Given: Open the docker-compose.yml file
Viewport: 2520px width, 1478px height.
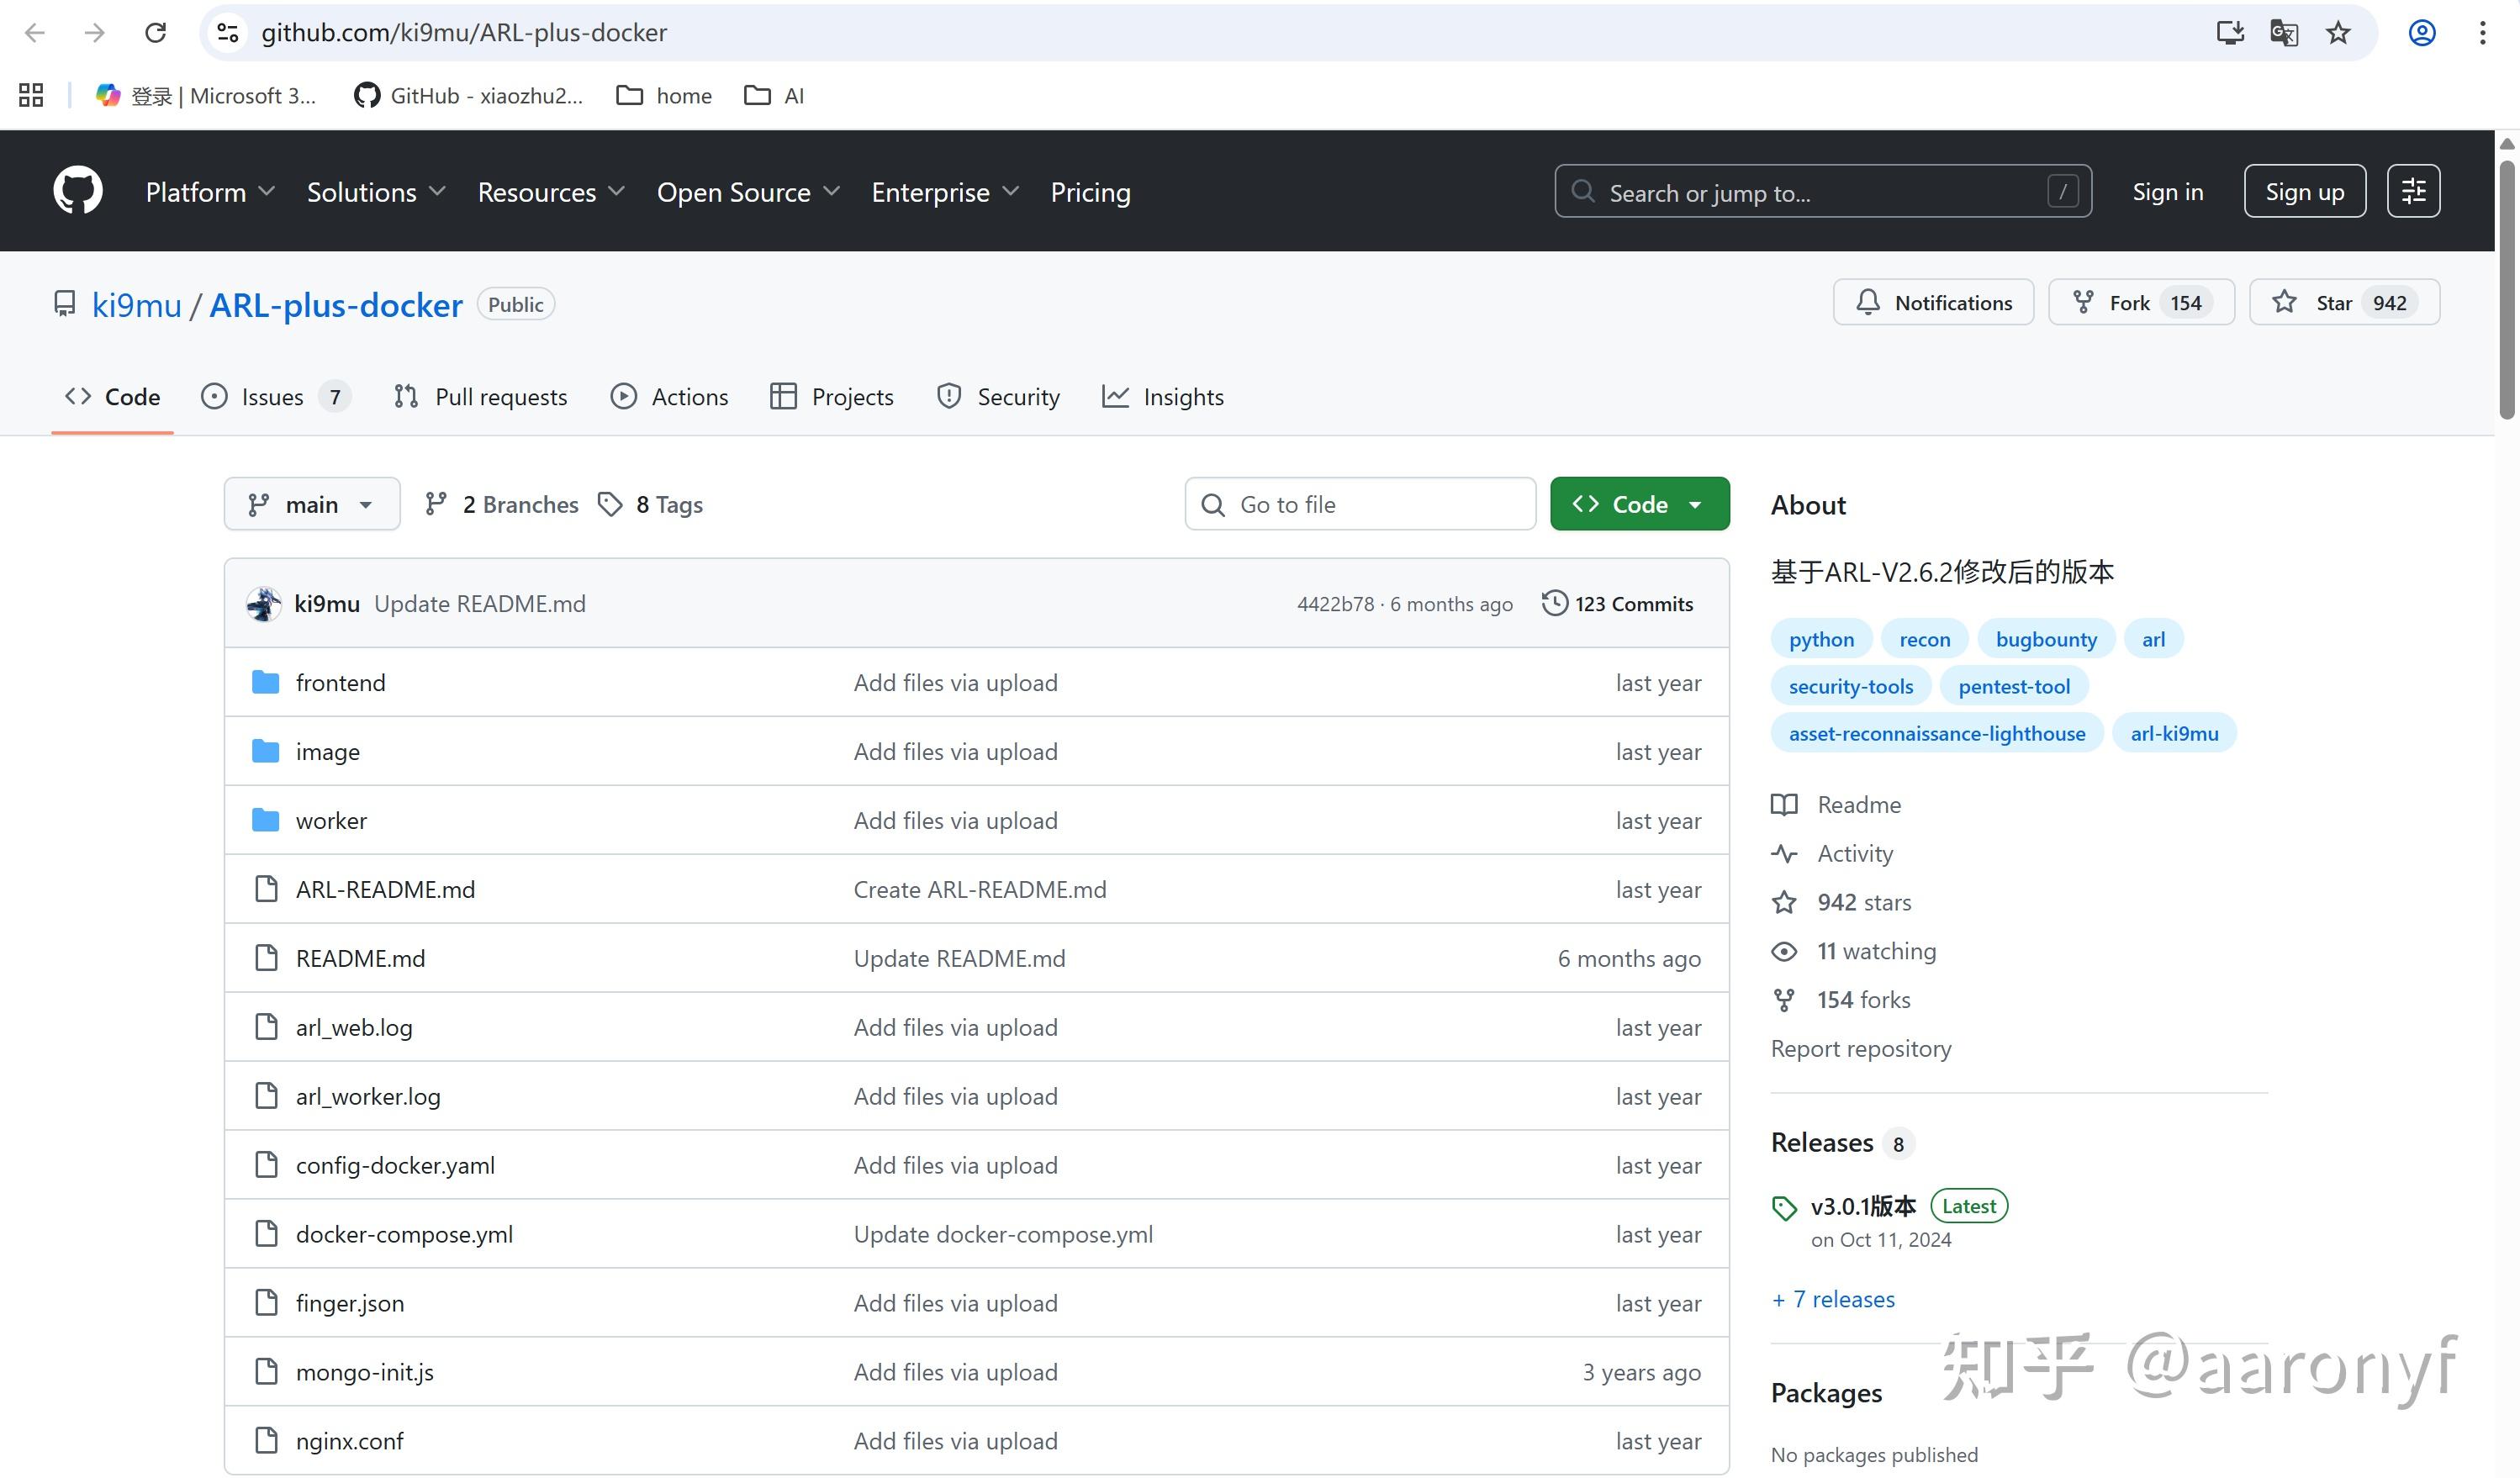Looking at the screenshot, I should (404, 1235).
